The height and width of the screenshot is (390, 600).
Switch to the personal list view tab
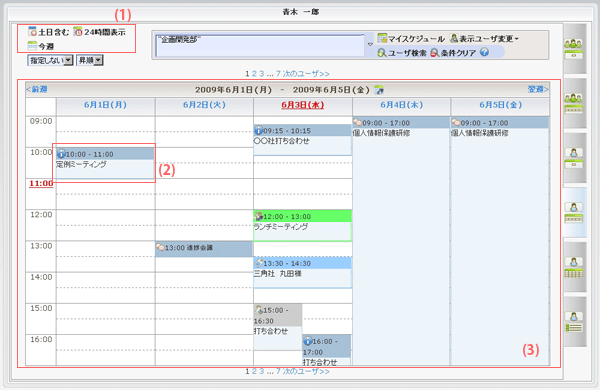point(574,322)
